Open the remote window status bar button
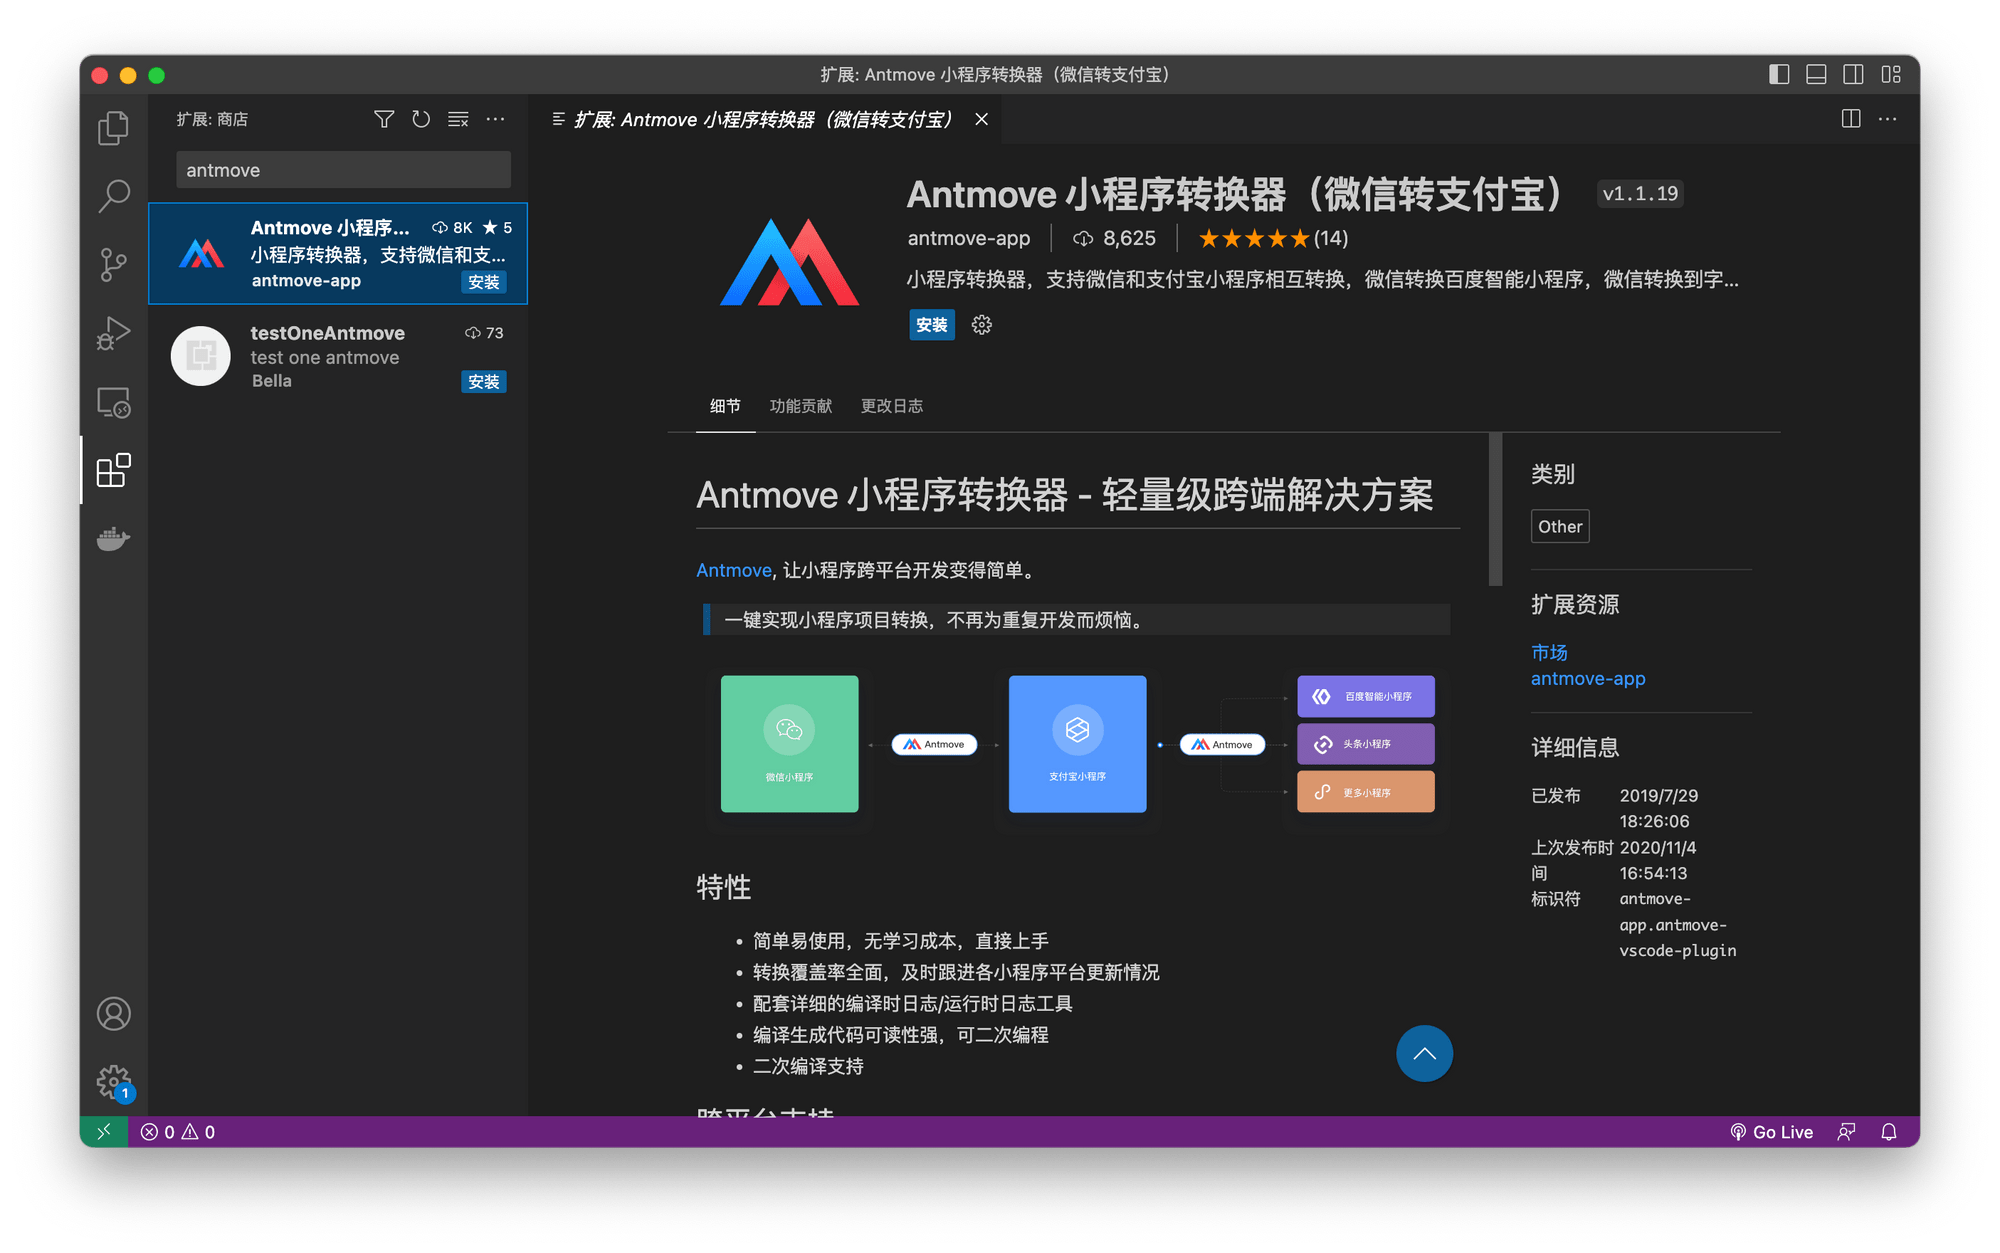 [104, 1131]
